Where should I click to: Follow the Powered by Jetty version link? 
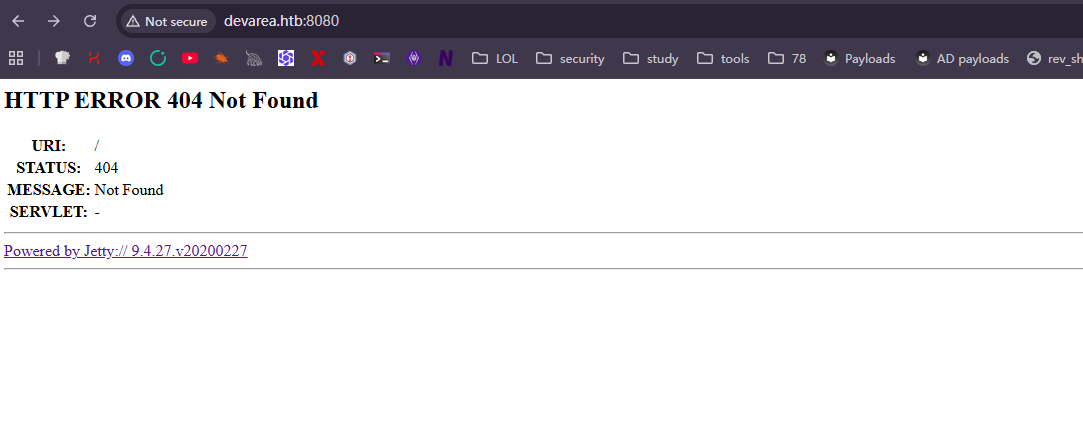click(126, 251)
